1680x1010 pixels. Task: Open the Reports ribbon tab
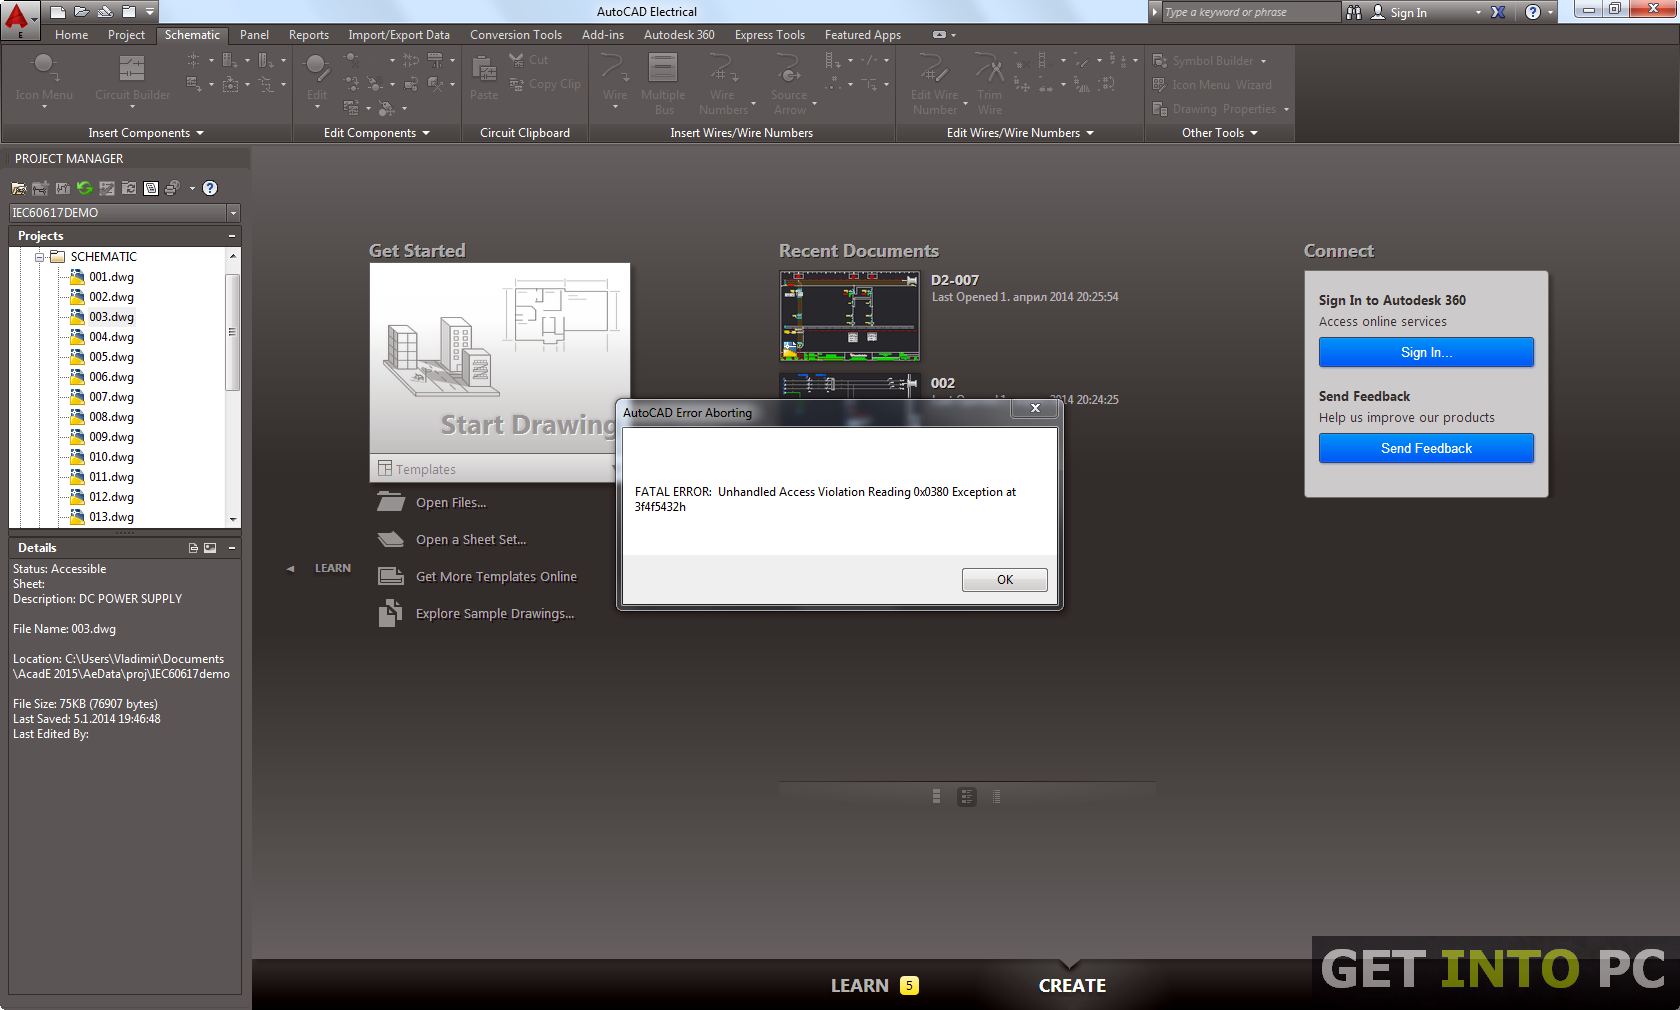[309, 35]
